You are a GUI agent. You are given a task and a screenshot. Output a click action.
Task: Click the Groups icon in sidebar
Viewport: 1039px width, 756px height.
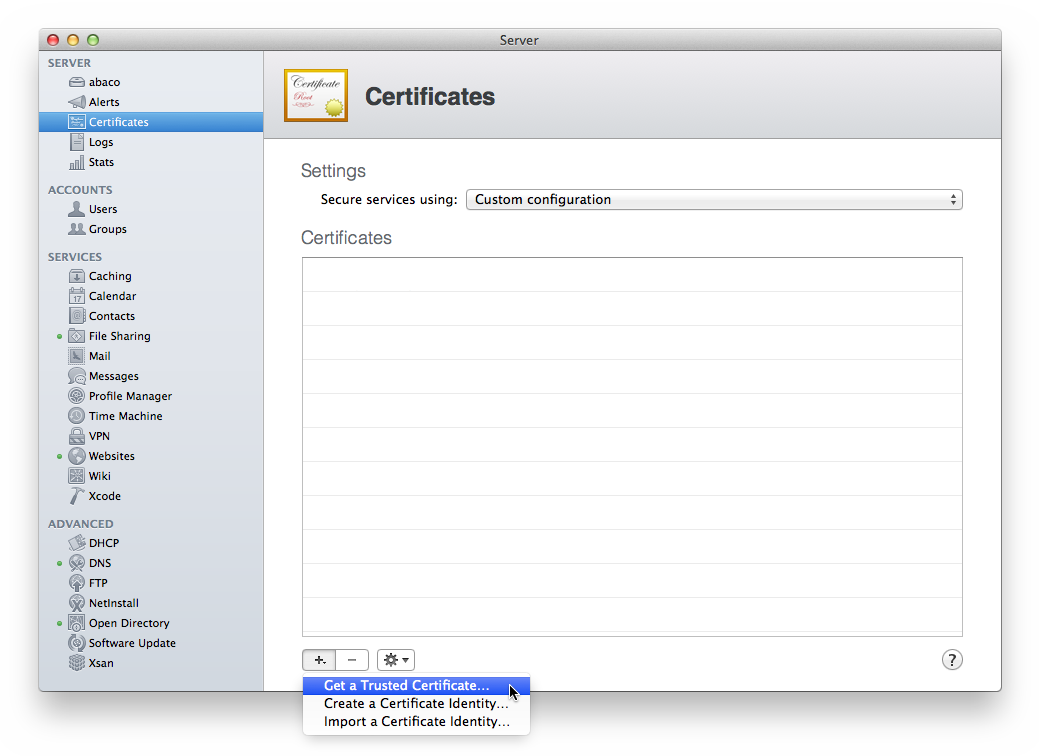pos(77,229)
